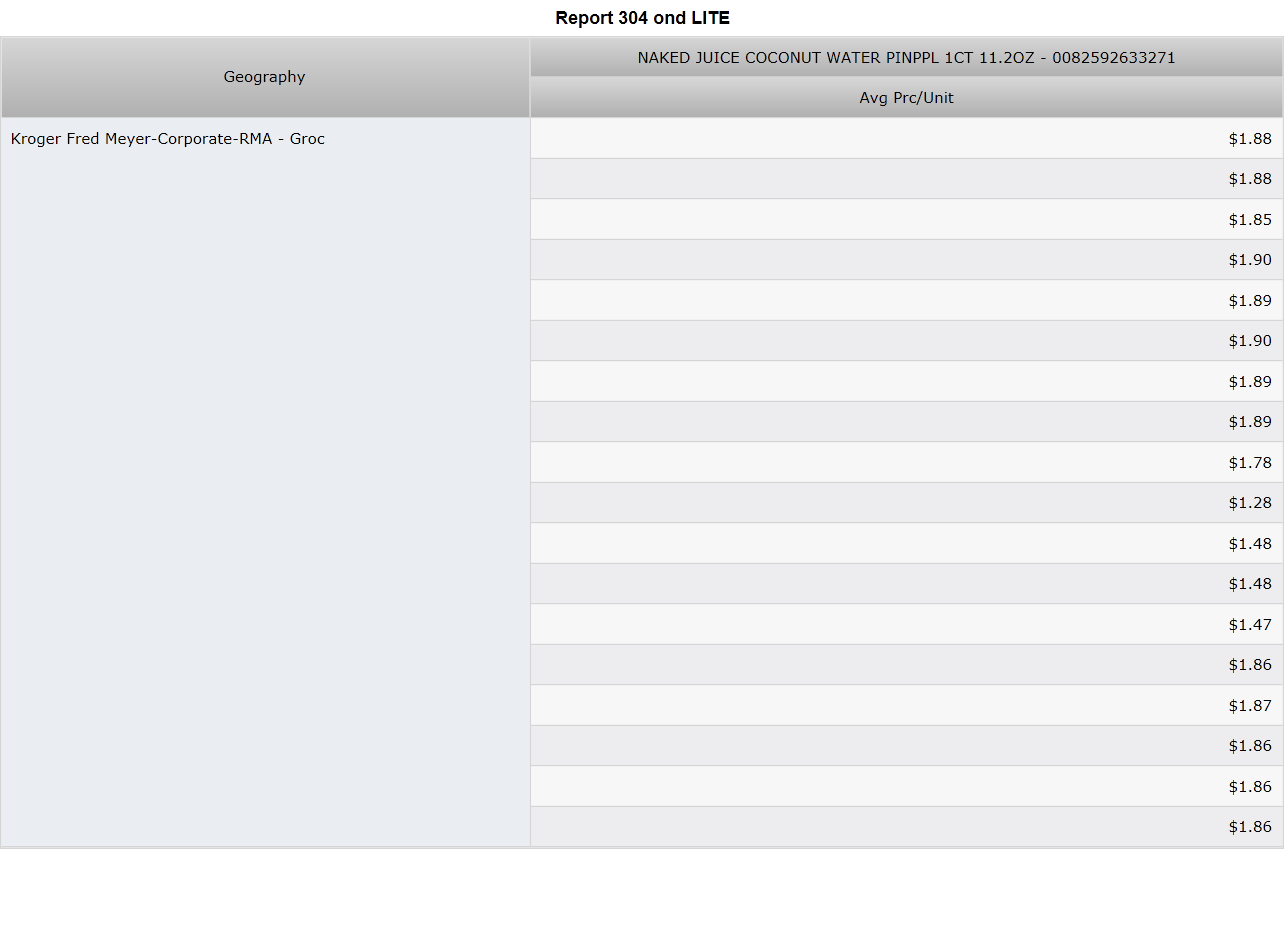Select the $1.86 cell just below $1.47
The width and height of the screenshot is (1284, 946).
point(906,665)
